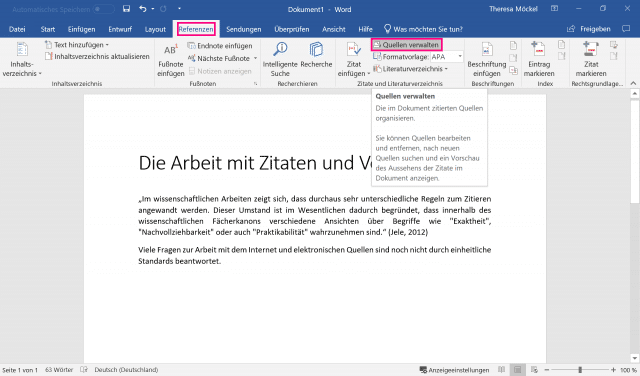Expand the Undo history dropdown arrow
The image size is (640, 376).
[153, 9]
